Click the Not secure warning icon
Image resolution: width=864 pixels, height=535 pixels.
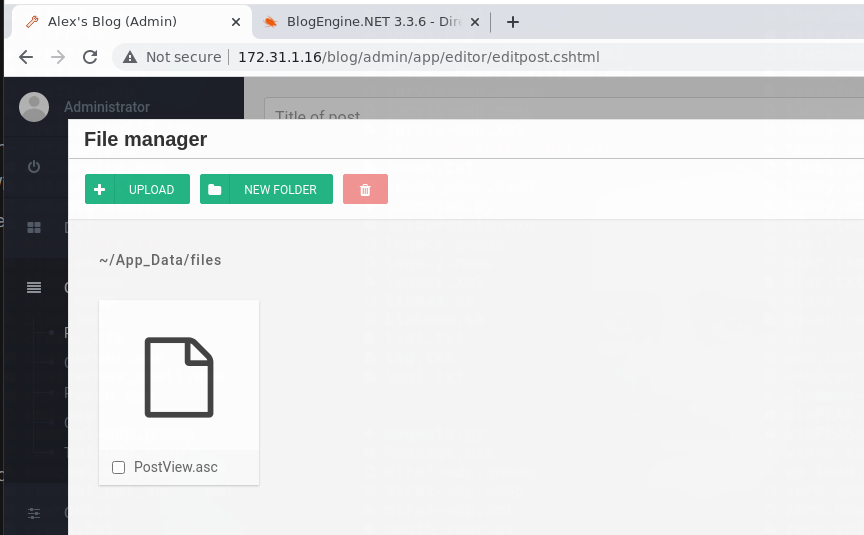point(130,57)
